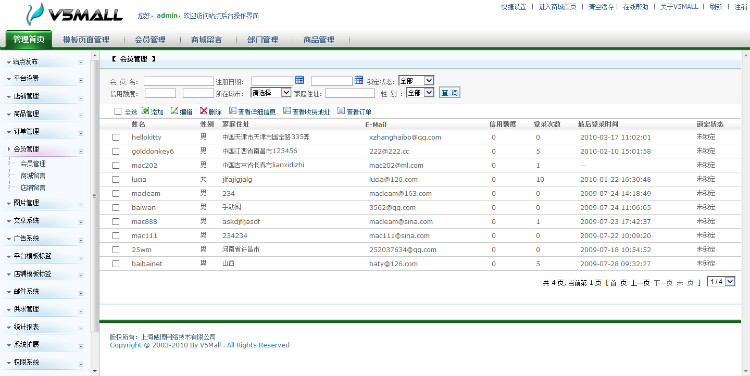Image resolution: width=750 pixels, height=376 pixels.
Task: Click the first credit limit (信用额度) input field
Action: pos(160,93)
